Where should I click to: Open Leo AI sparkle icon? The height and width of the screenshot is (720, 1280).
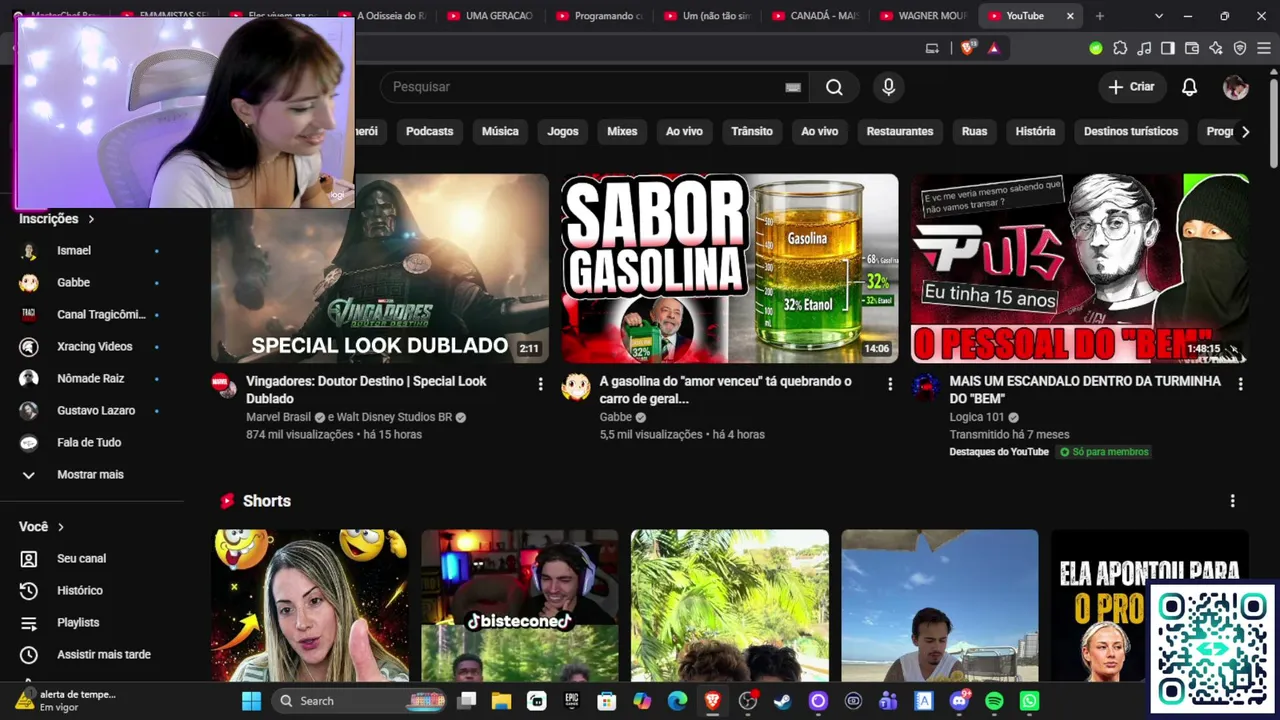(1215, 48)
